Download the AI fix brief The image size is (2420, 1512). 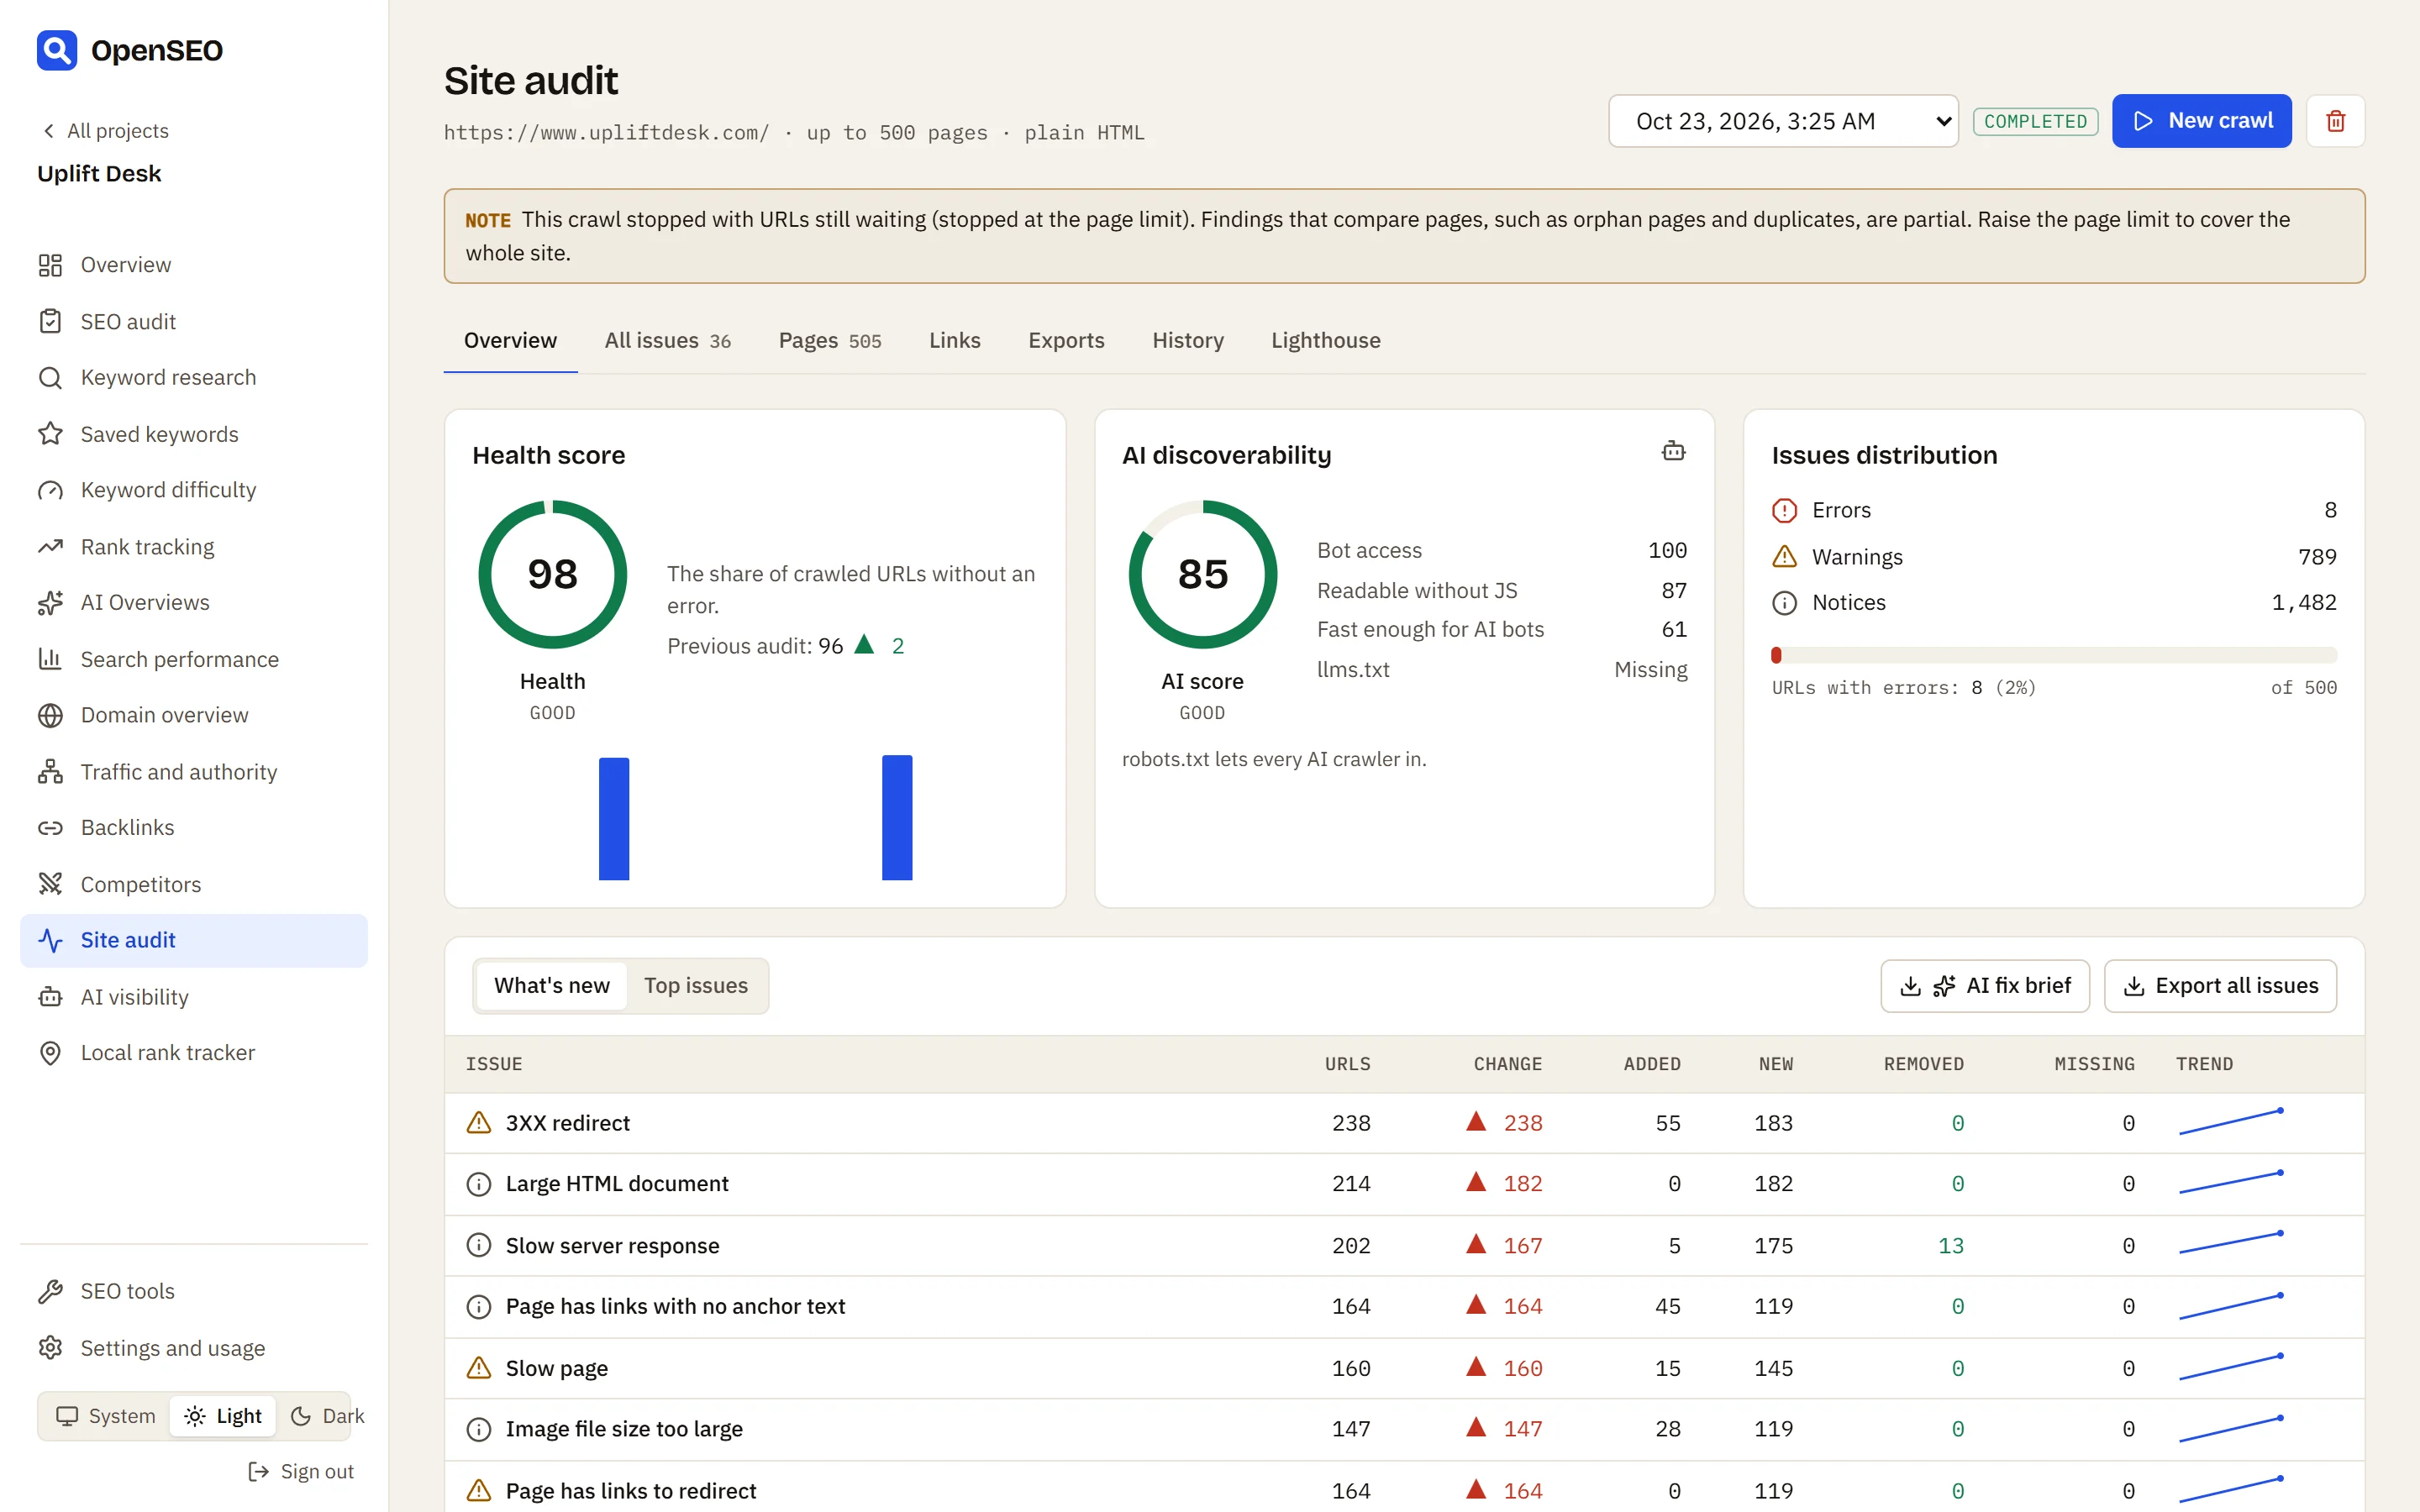coord(1985,986)
